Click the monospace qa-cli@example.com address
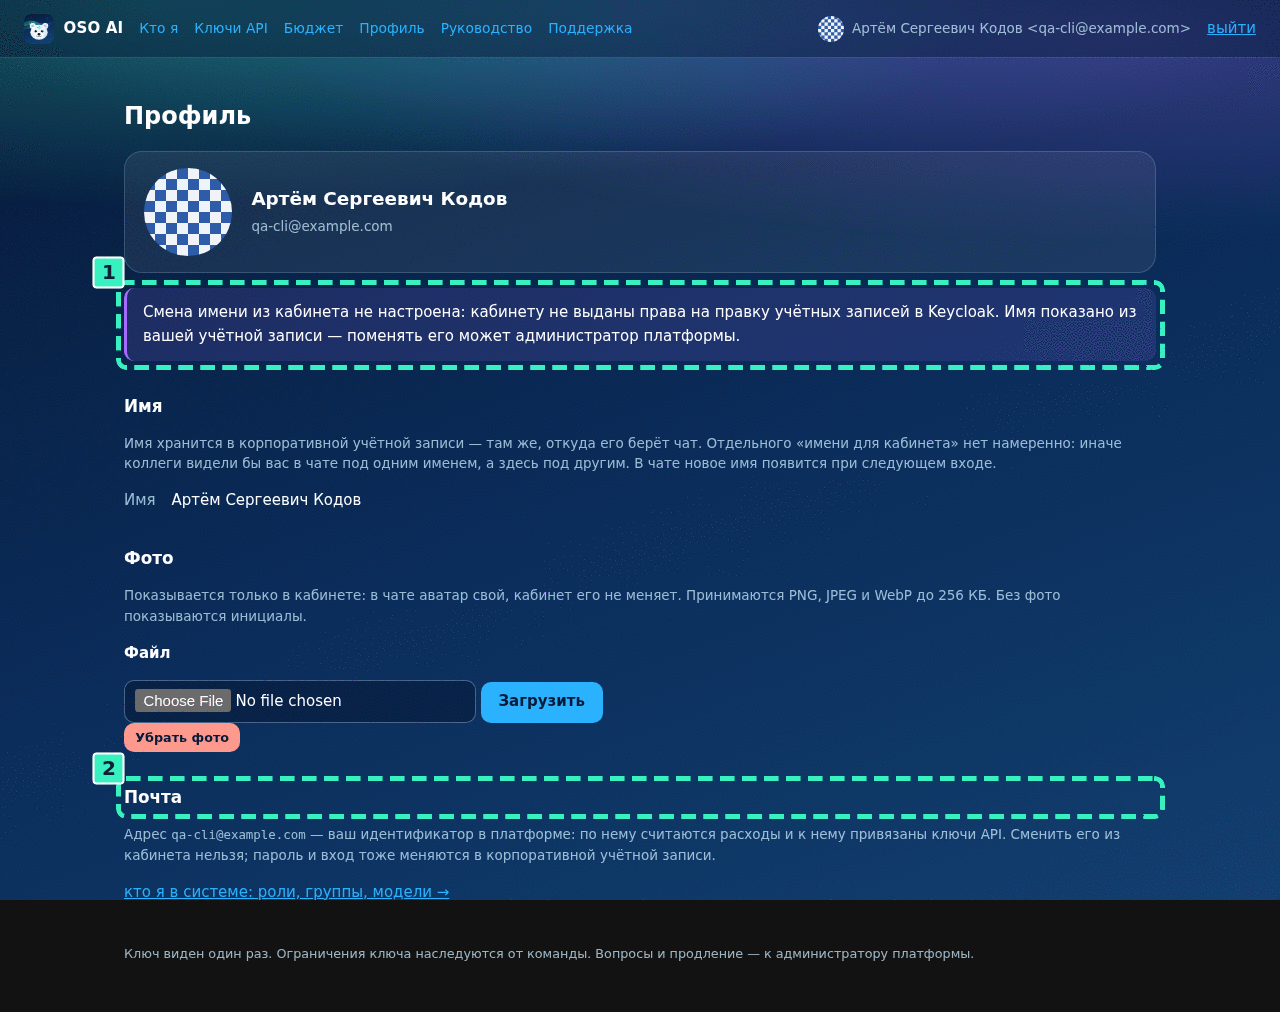Screen dimensions: 1280x1012 (x=238, y=835)
